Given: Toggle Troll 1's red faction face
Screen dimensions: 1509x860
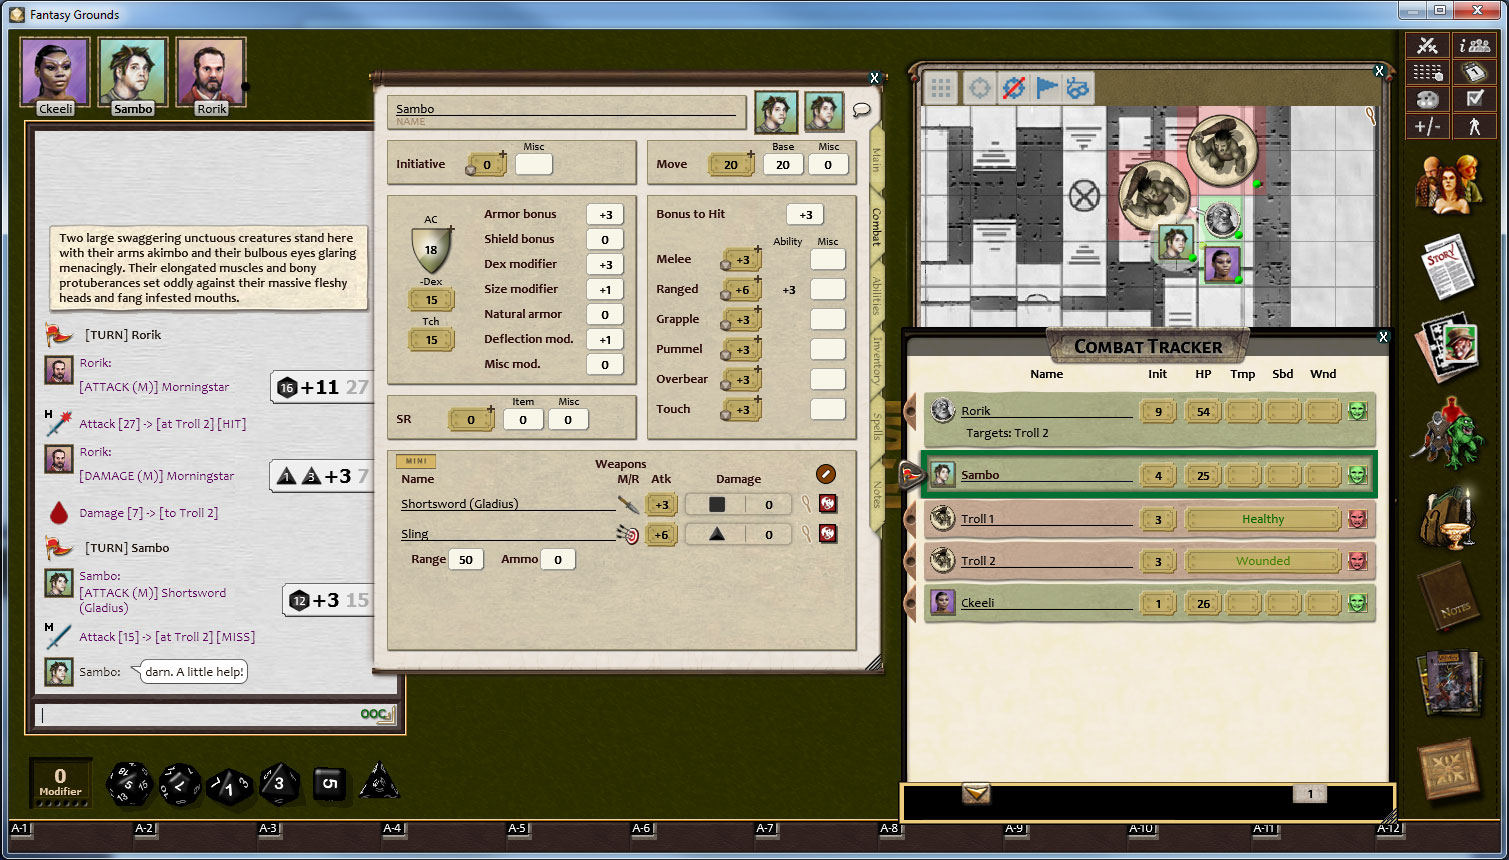Looking at the screenshot, I should click(1357, 519).
